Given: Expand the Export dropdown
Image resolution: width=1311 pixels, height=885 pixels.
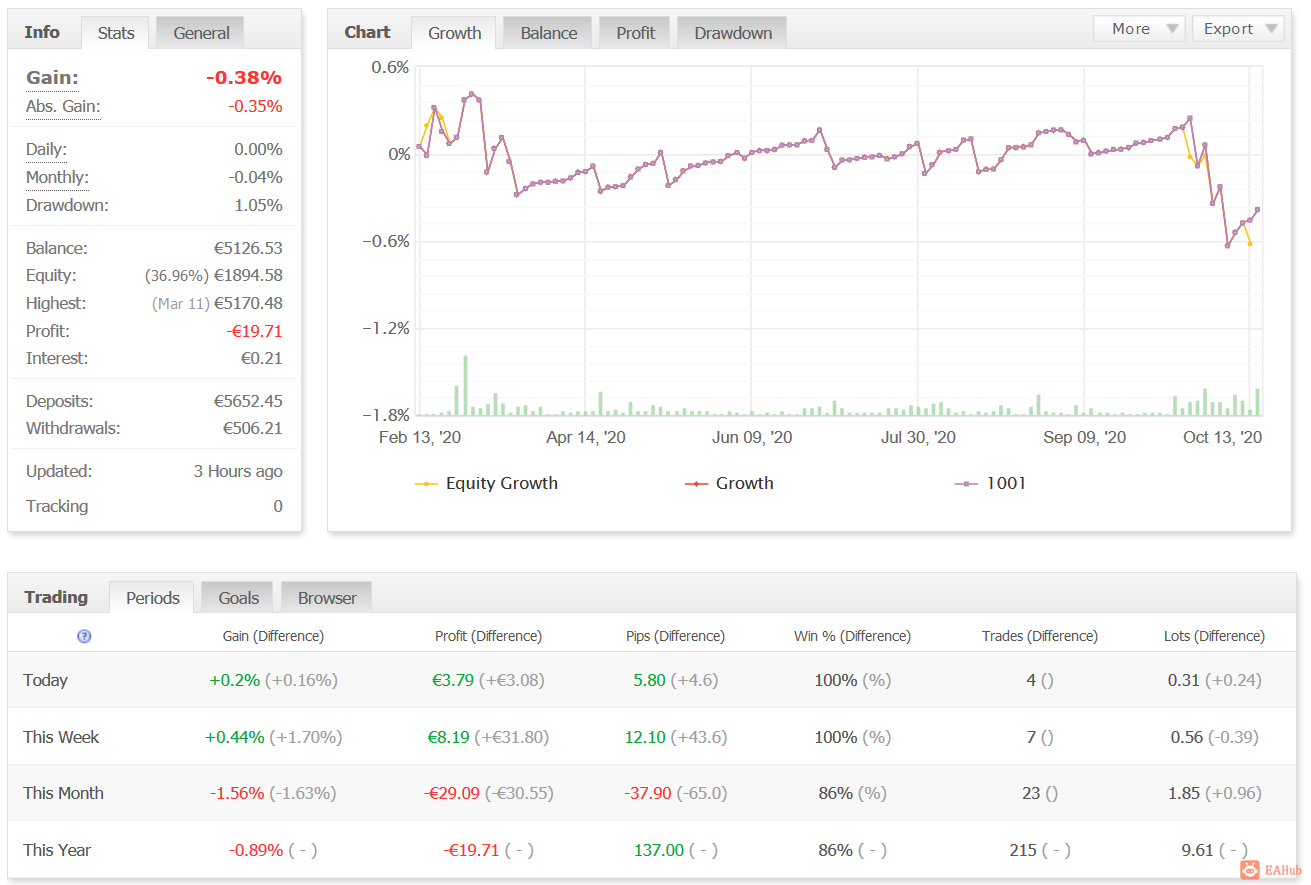Looking at the screenshot, I should pos(1237,29).
